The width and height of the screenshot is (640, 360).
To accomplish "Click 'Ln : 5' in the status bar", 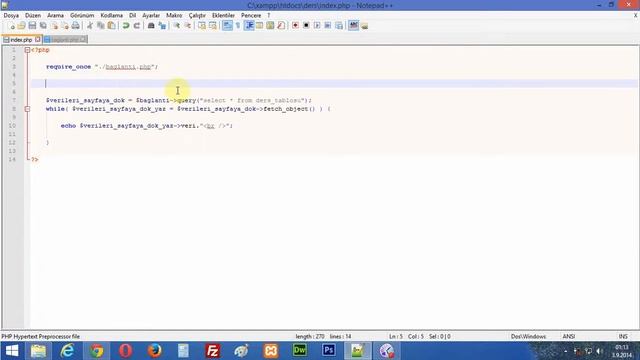I will point(396,337).
